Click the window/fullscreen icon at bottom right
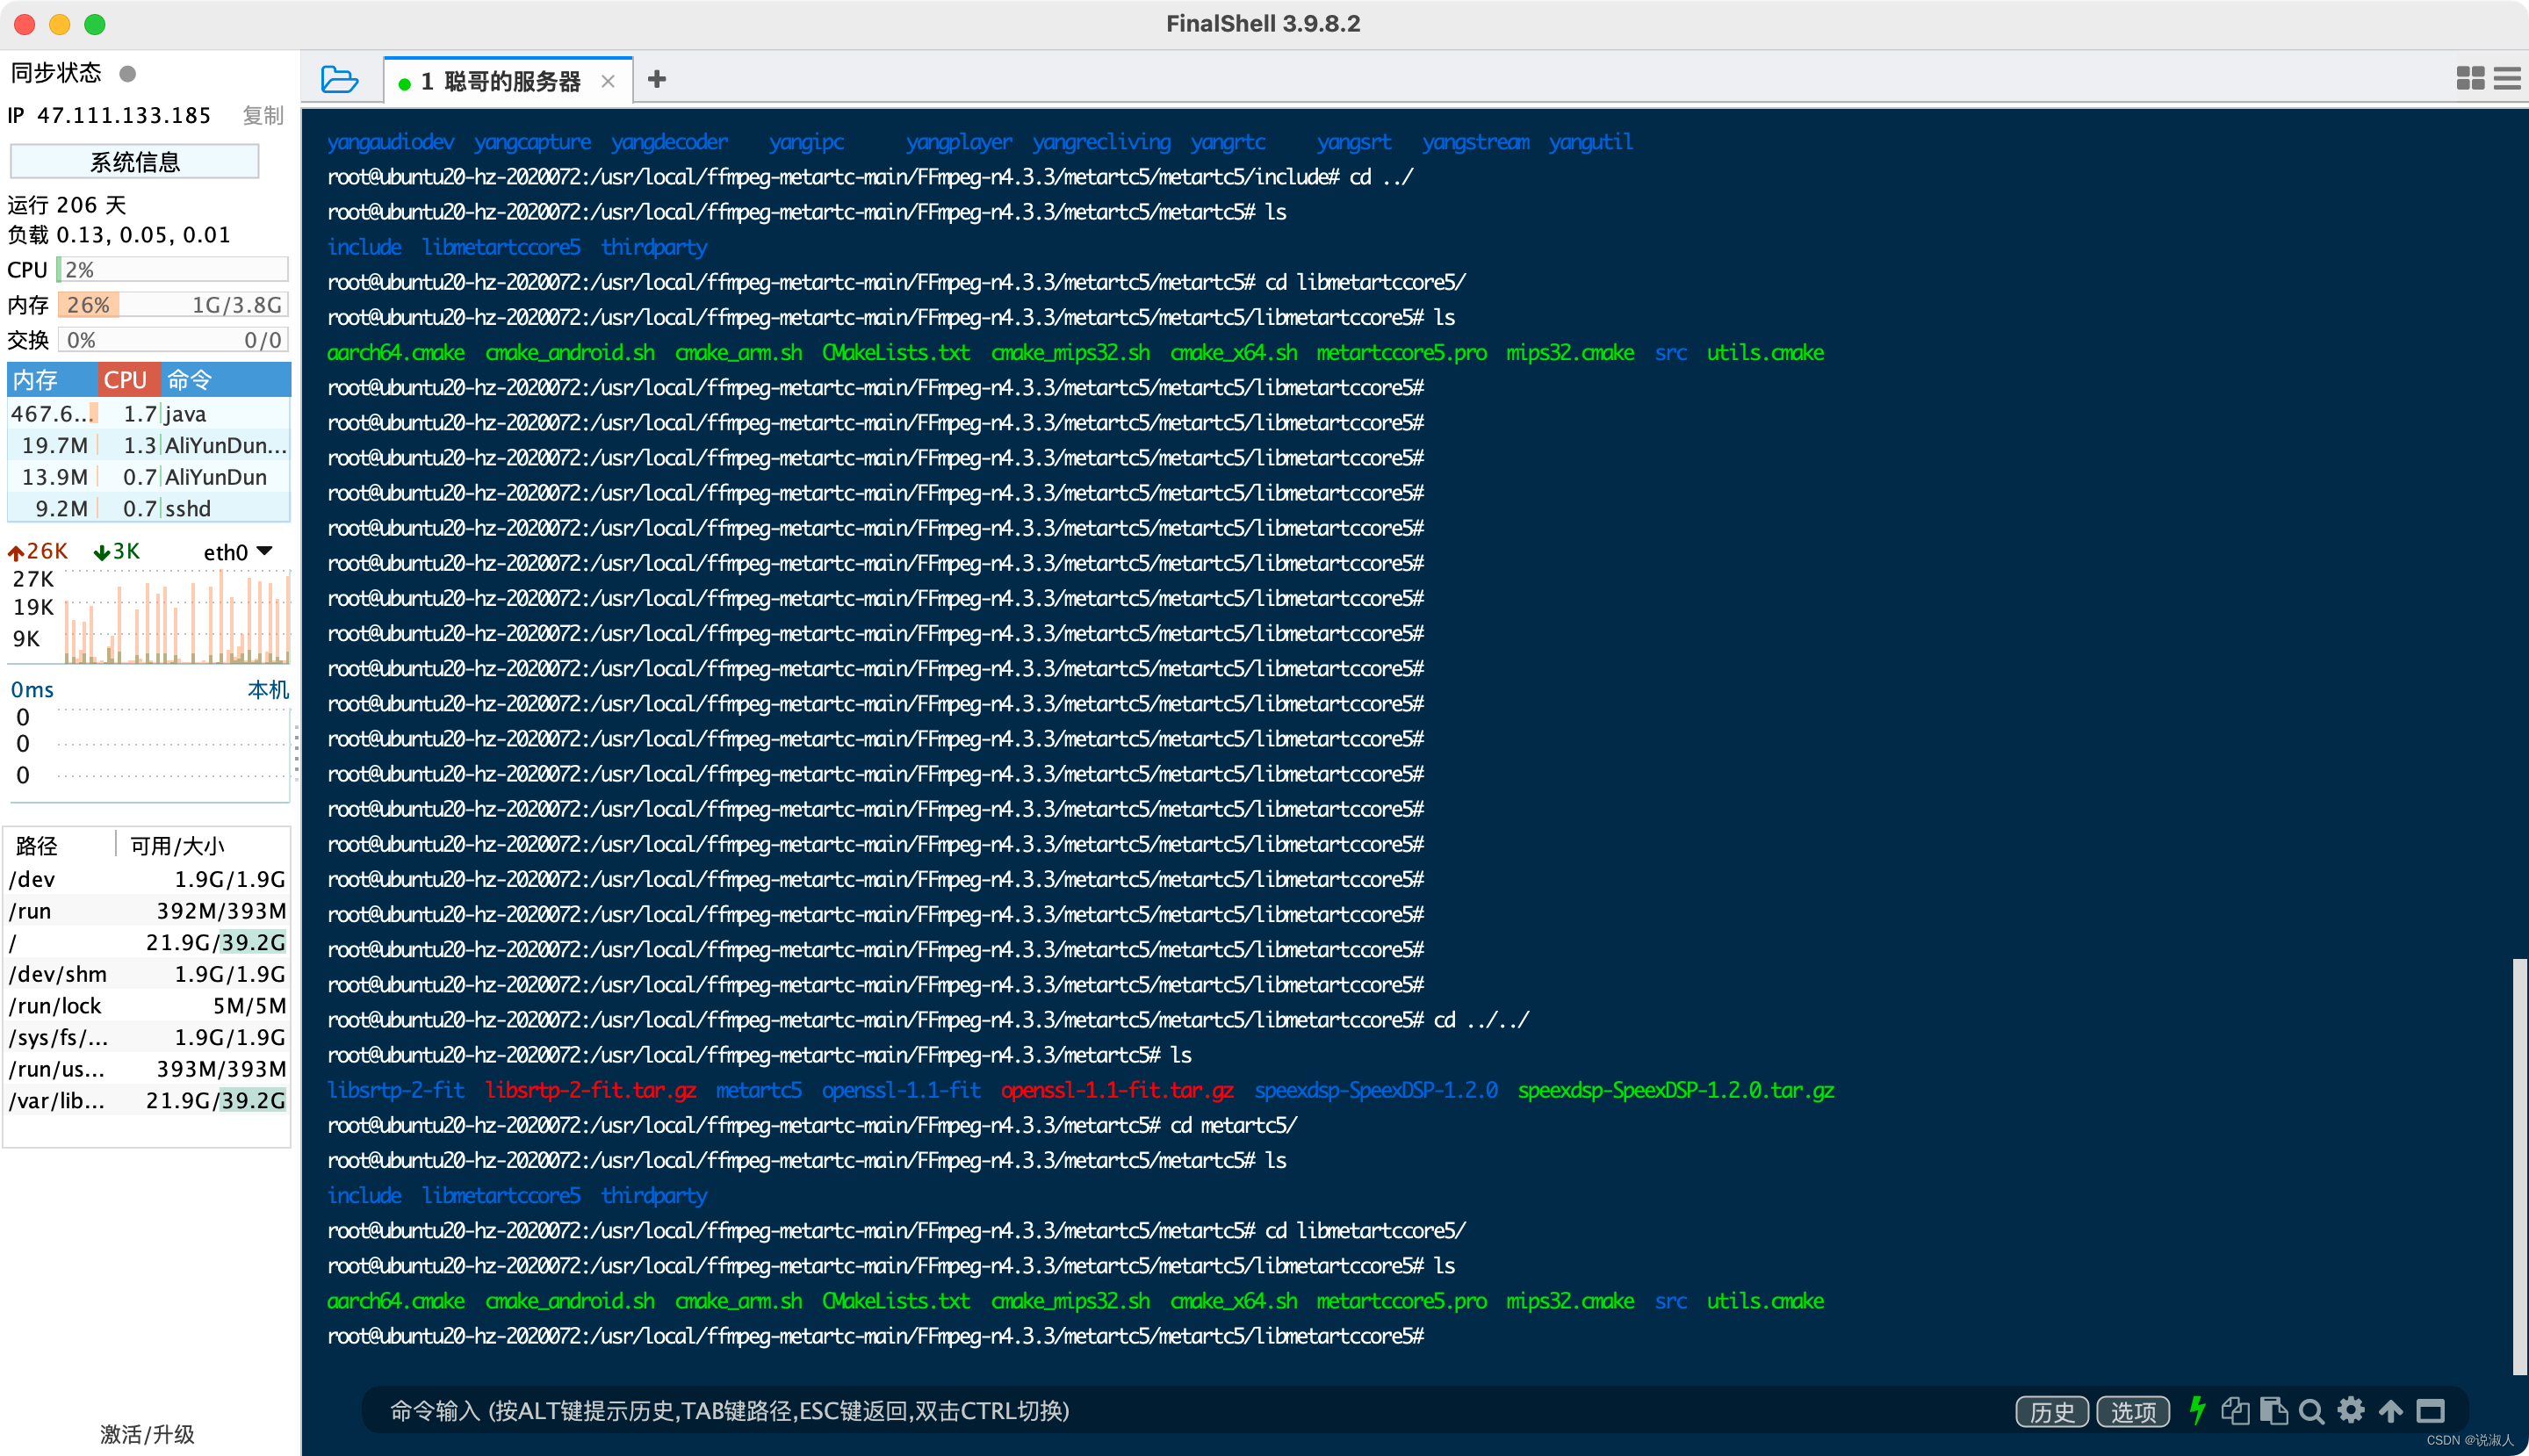Viewport: 2529px width, 1456px height. click(2431, 1411)
